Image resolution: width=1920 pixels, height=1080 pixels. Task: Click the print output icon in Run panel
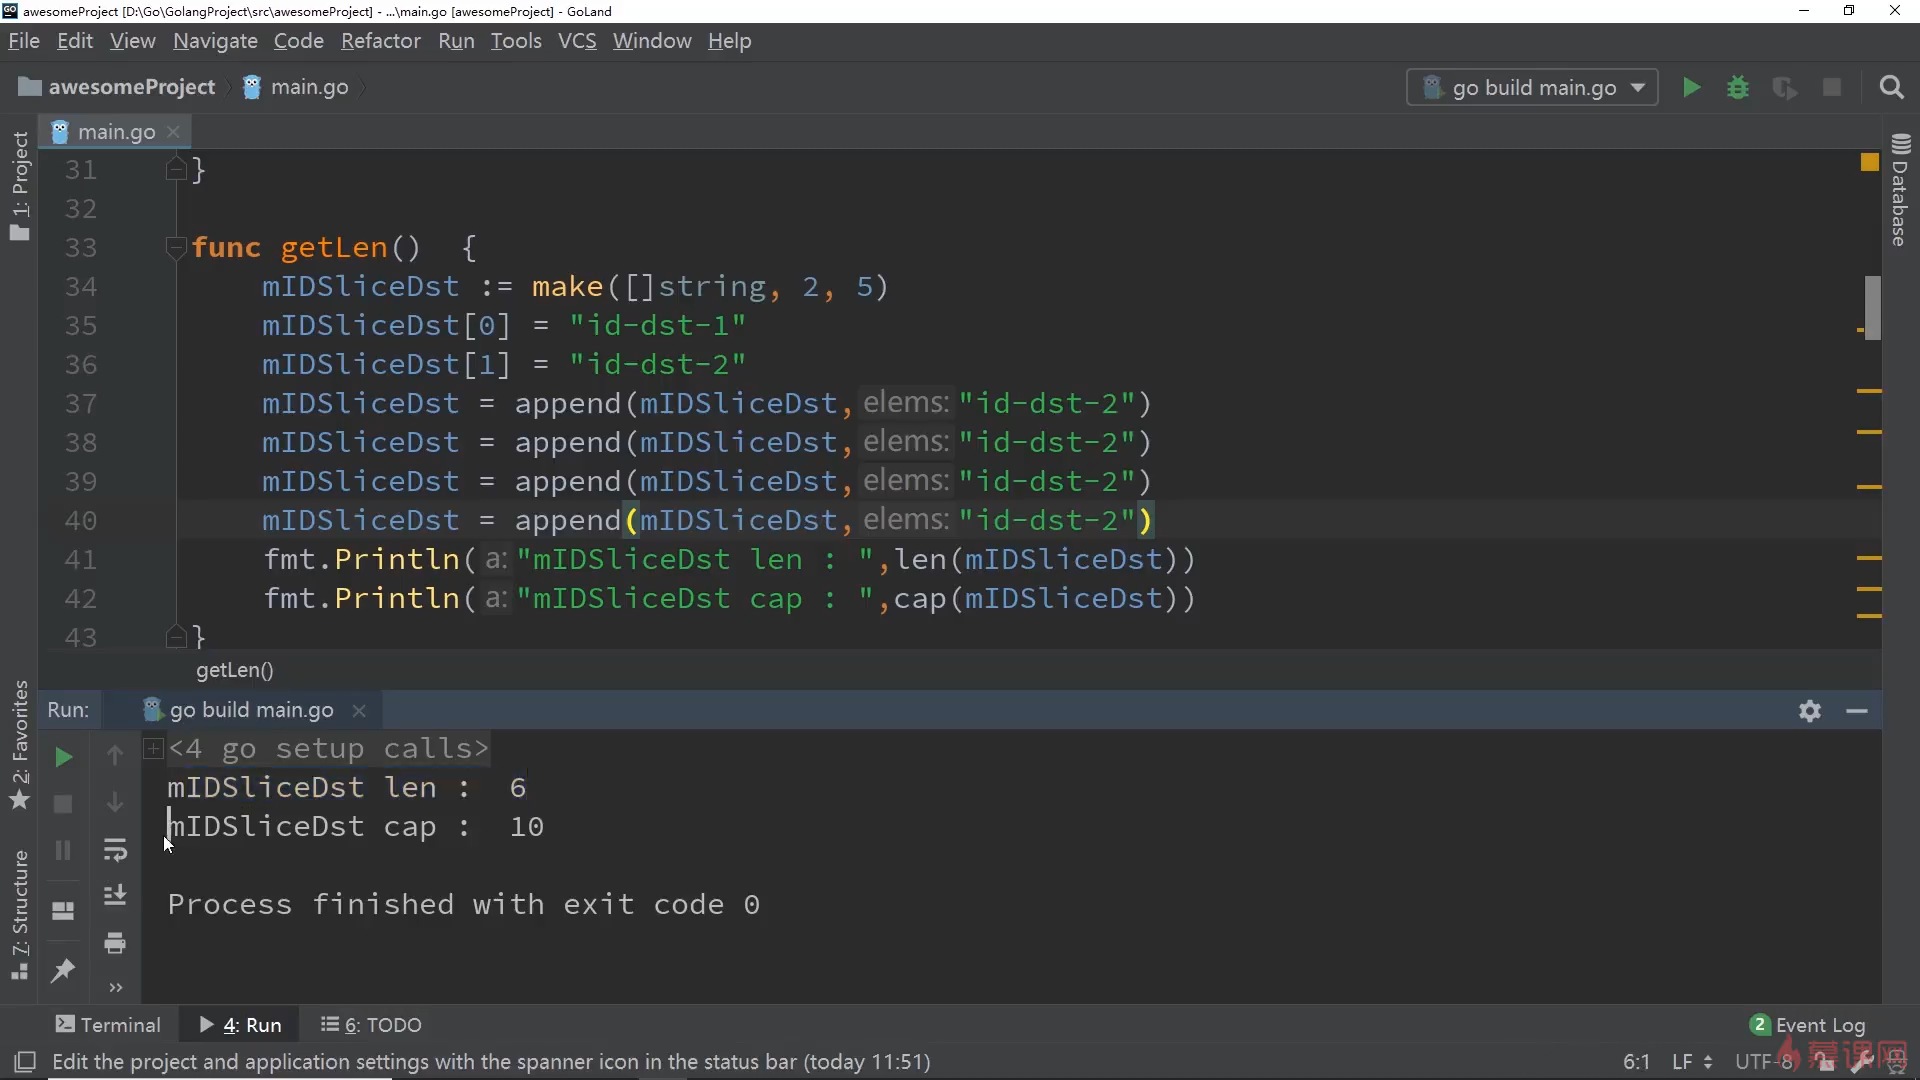click(x=115, y=943)
